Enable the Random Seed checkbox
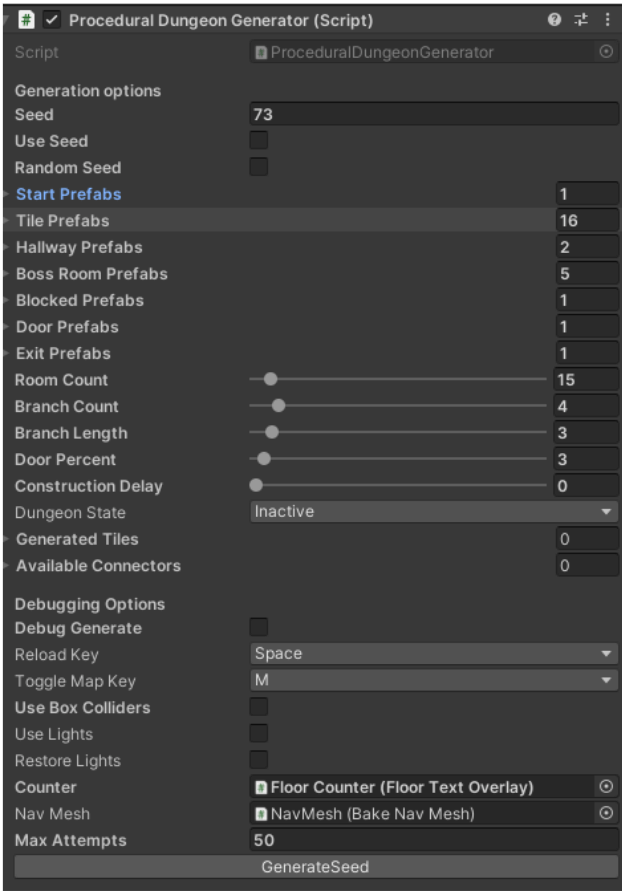Viewport: 622px width, 892px height. pos(259,167)
